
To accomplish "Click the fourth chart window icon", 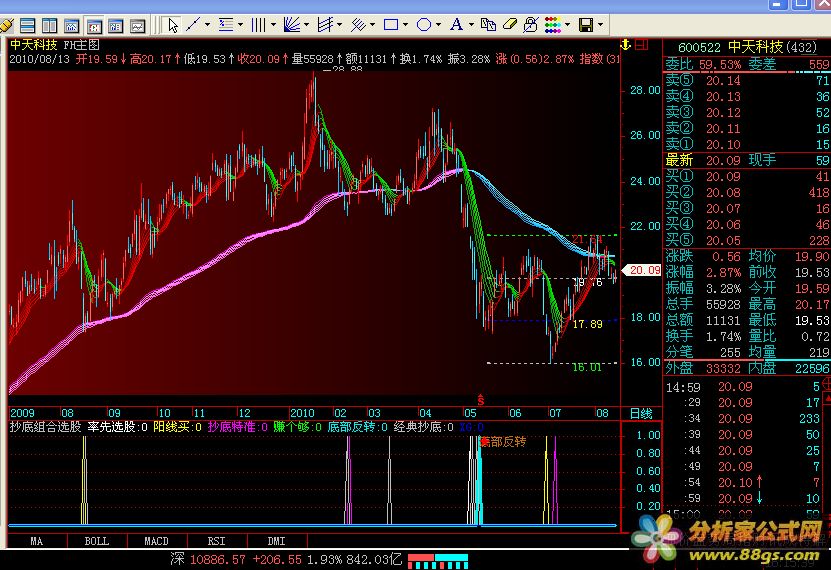I will pyautogui.click(x=138, y=25).
